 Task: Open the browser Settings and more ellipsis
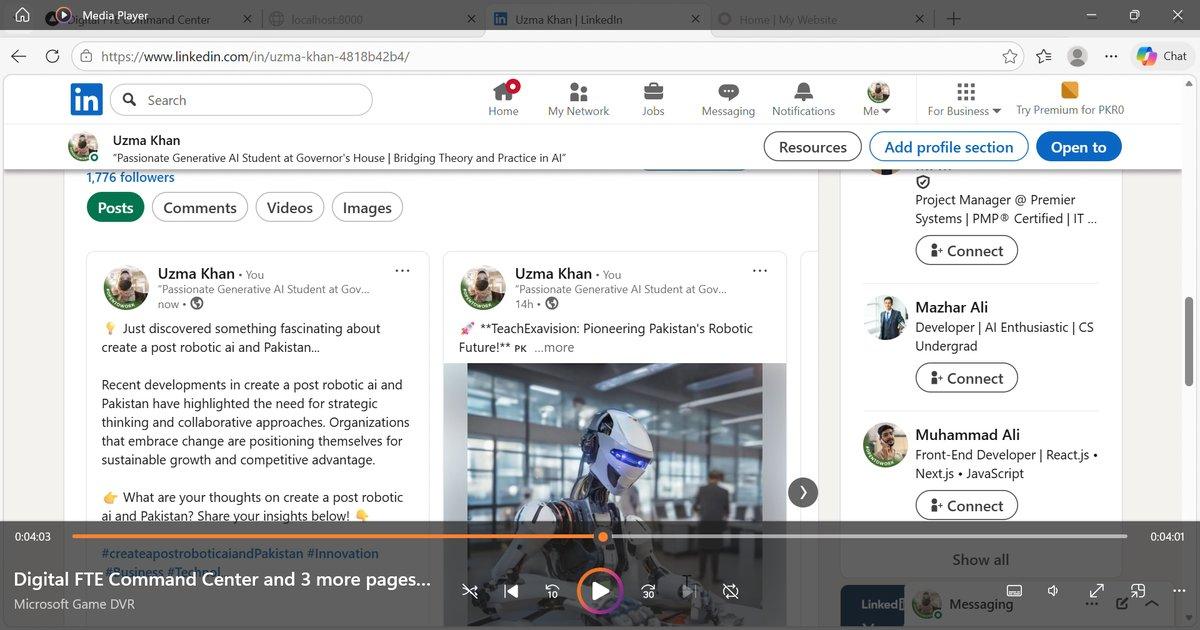(x=1110, y=57)
